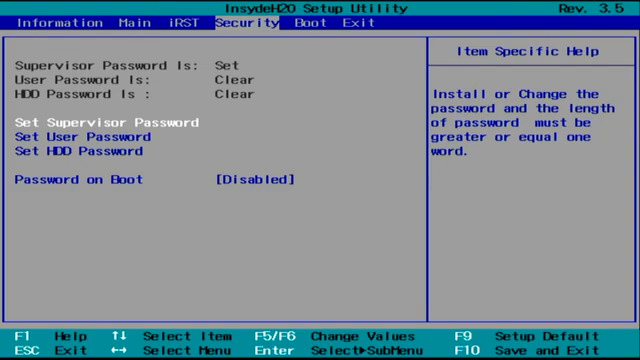Viewport: 640px width, 360px height.
Task: Click the Enter key legend
Action: point(274,351)
